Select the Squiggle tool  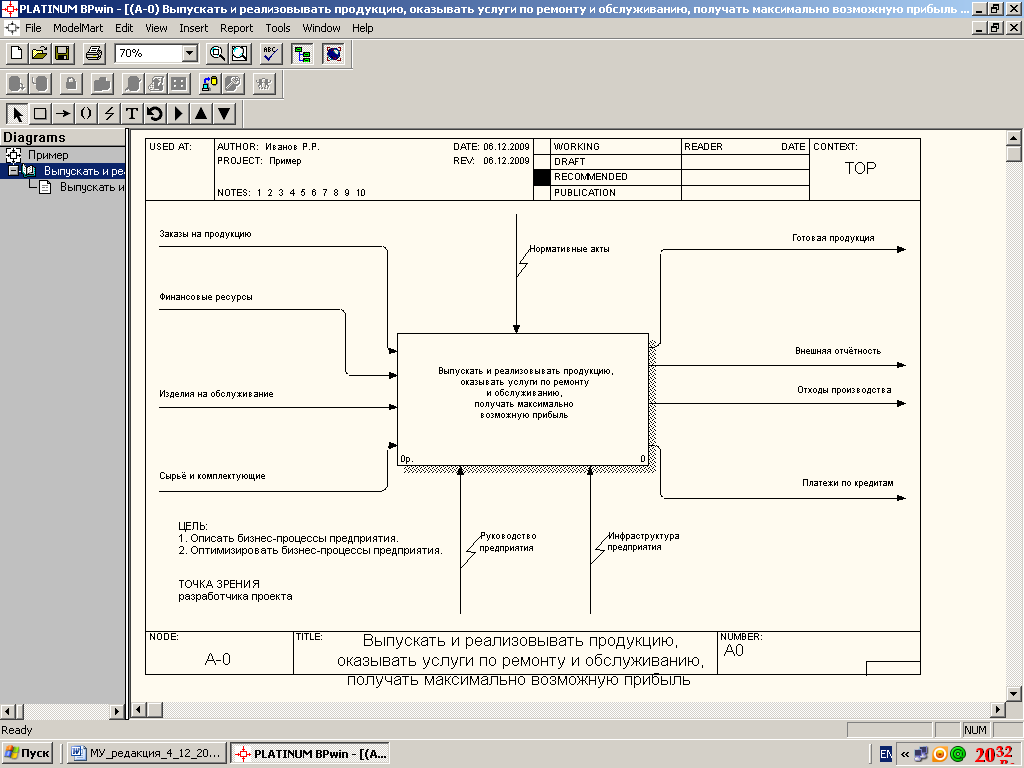tap(86, 114)
